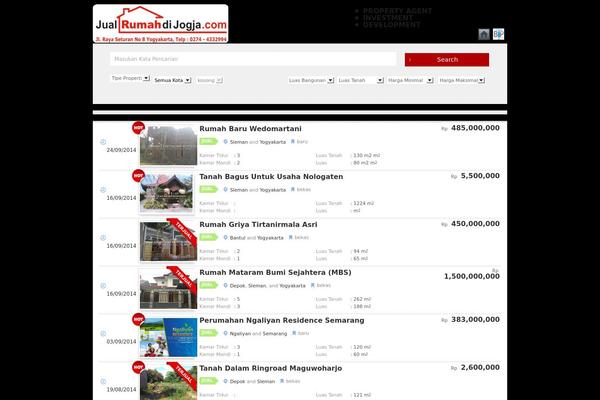Click price 1,500,000,000

click(x=472, y=276)
